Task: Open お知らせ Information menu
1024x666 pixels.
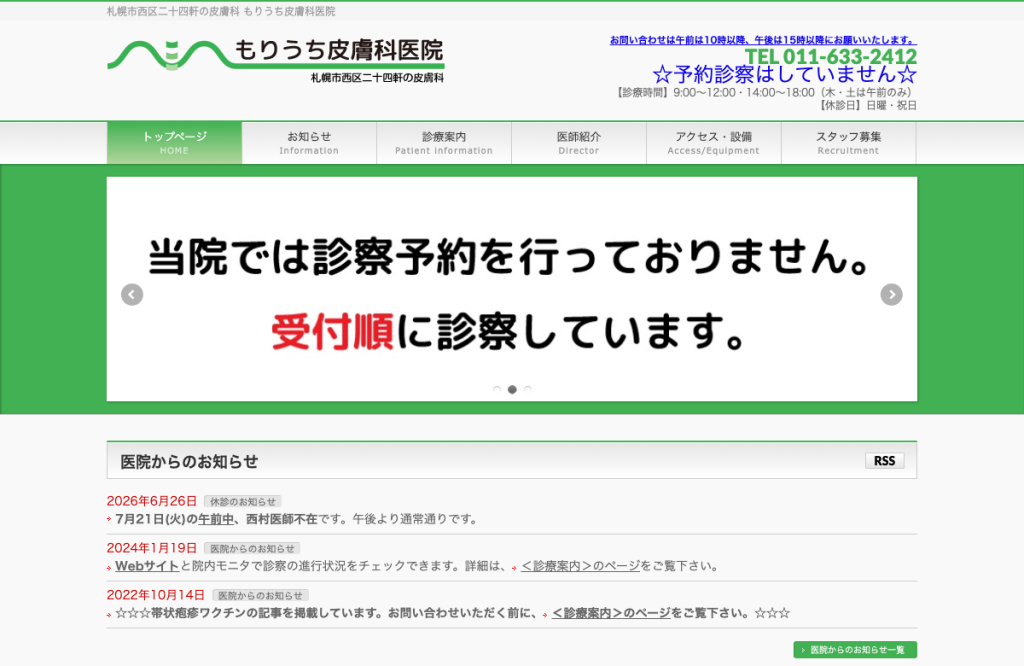Action: pyautogui.click(x=309, y=142)
